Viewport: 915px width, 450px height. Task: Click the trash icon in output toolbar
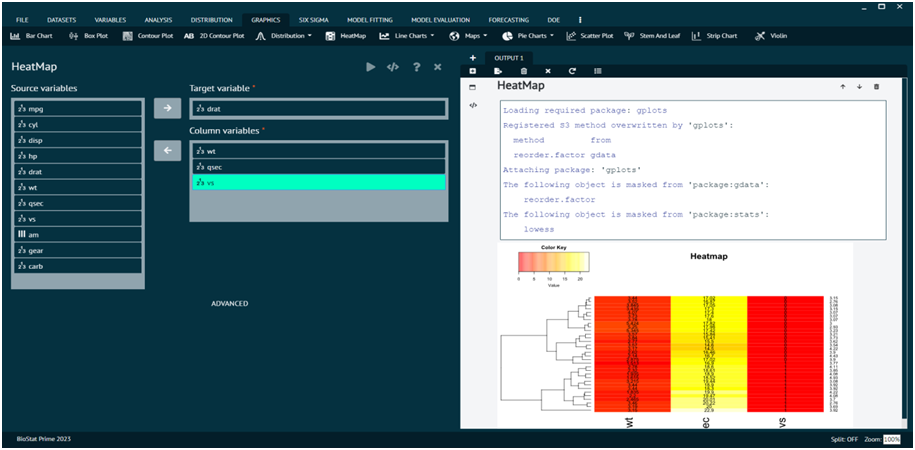click(523, 71)
